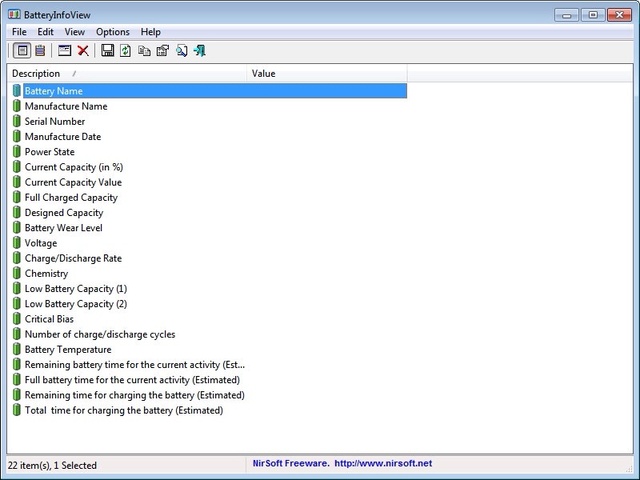This screenshot has height=480, width=640.
Task: Maximize the BatteryInfoView window
Action: (x=593, y=15)
